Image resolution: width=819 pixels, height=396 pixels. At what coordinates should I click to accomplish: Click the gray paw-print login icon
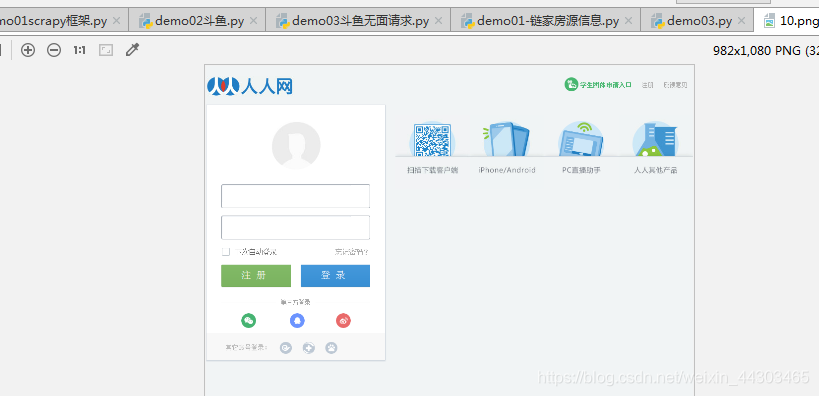click(x=331, y=347)
